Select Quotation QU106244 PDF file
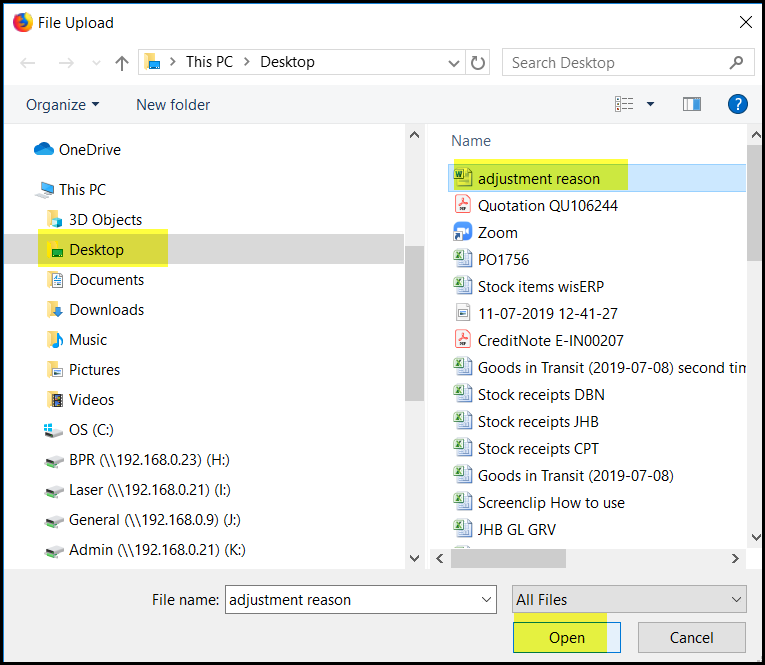765x665 pixels. click(x=547, y=205)
